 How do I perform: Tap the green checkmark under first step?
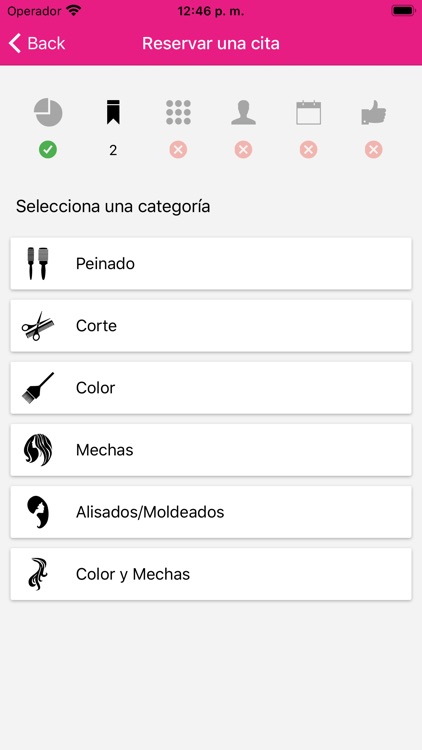point(48,150)
